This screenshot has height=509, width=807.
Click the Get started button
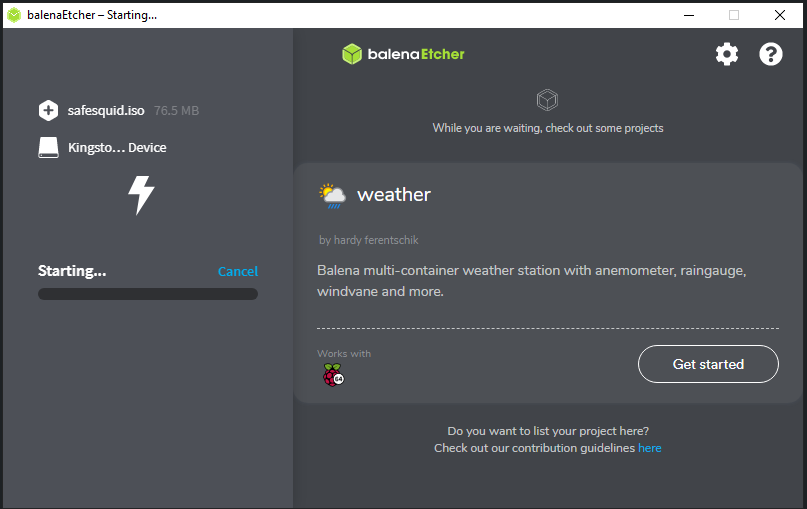[x=708, y=364]
